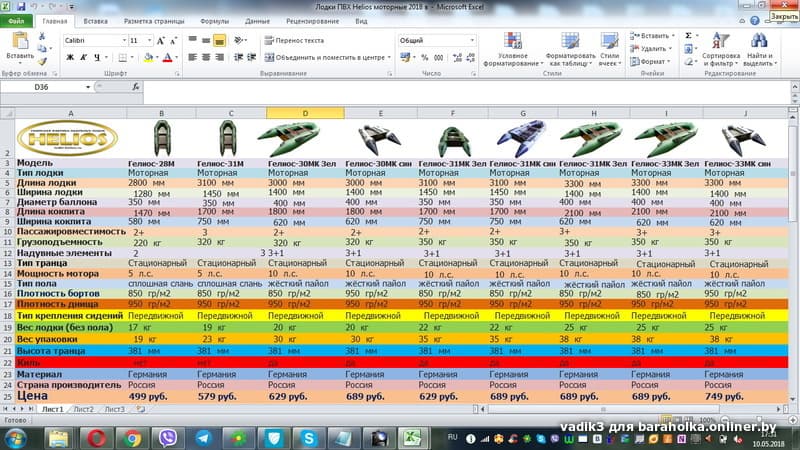Open the fill color dropdown arrow
Screen dimensions: 800x450
(157, 58)
